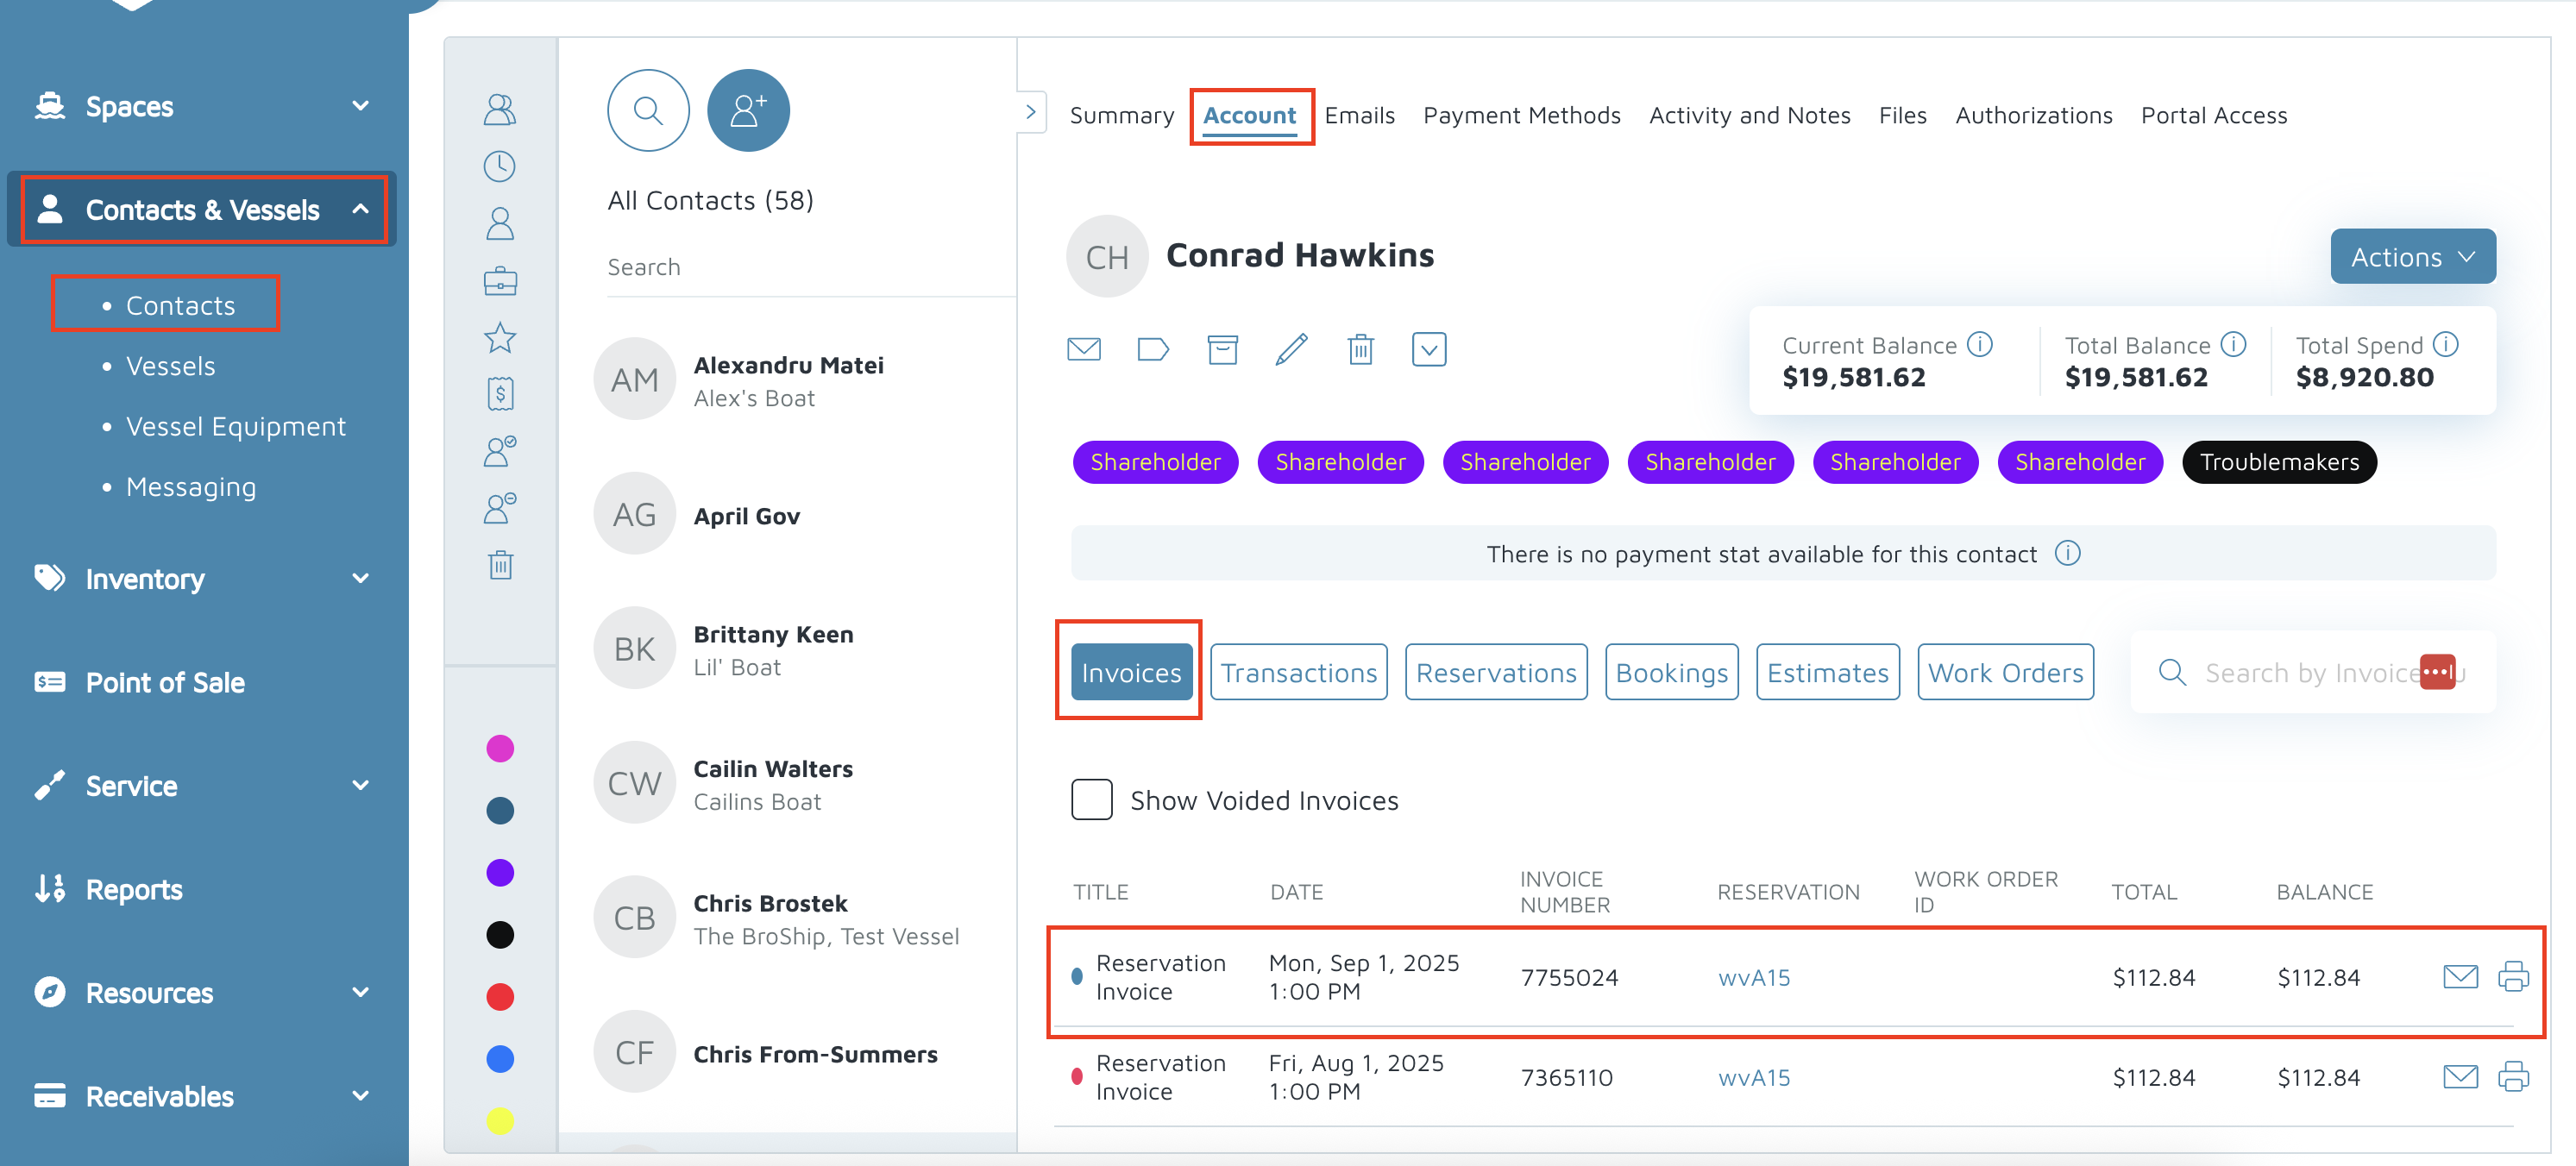2576x1166 pixels.
Task: Click the pencil edit contact icon
Action: tap(1291, 349)
